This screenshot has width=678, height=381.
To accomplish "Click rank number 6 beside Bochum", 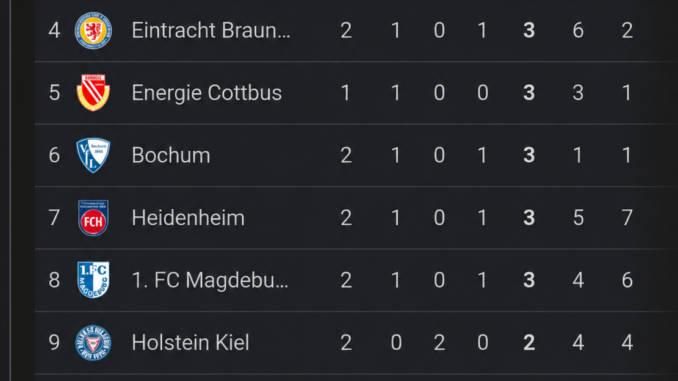I will 54,155.
